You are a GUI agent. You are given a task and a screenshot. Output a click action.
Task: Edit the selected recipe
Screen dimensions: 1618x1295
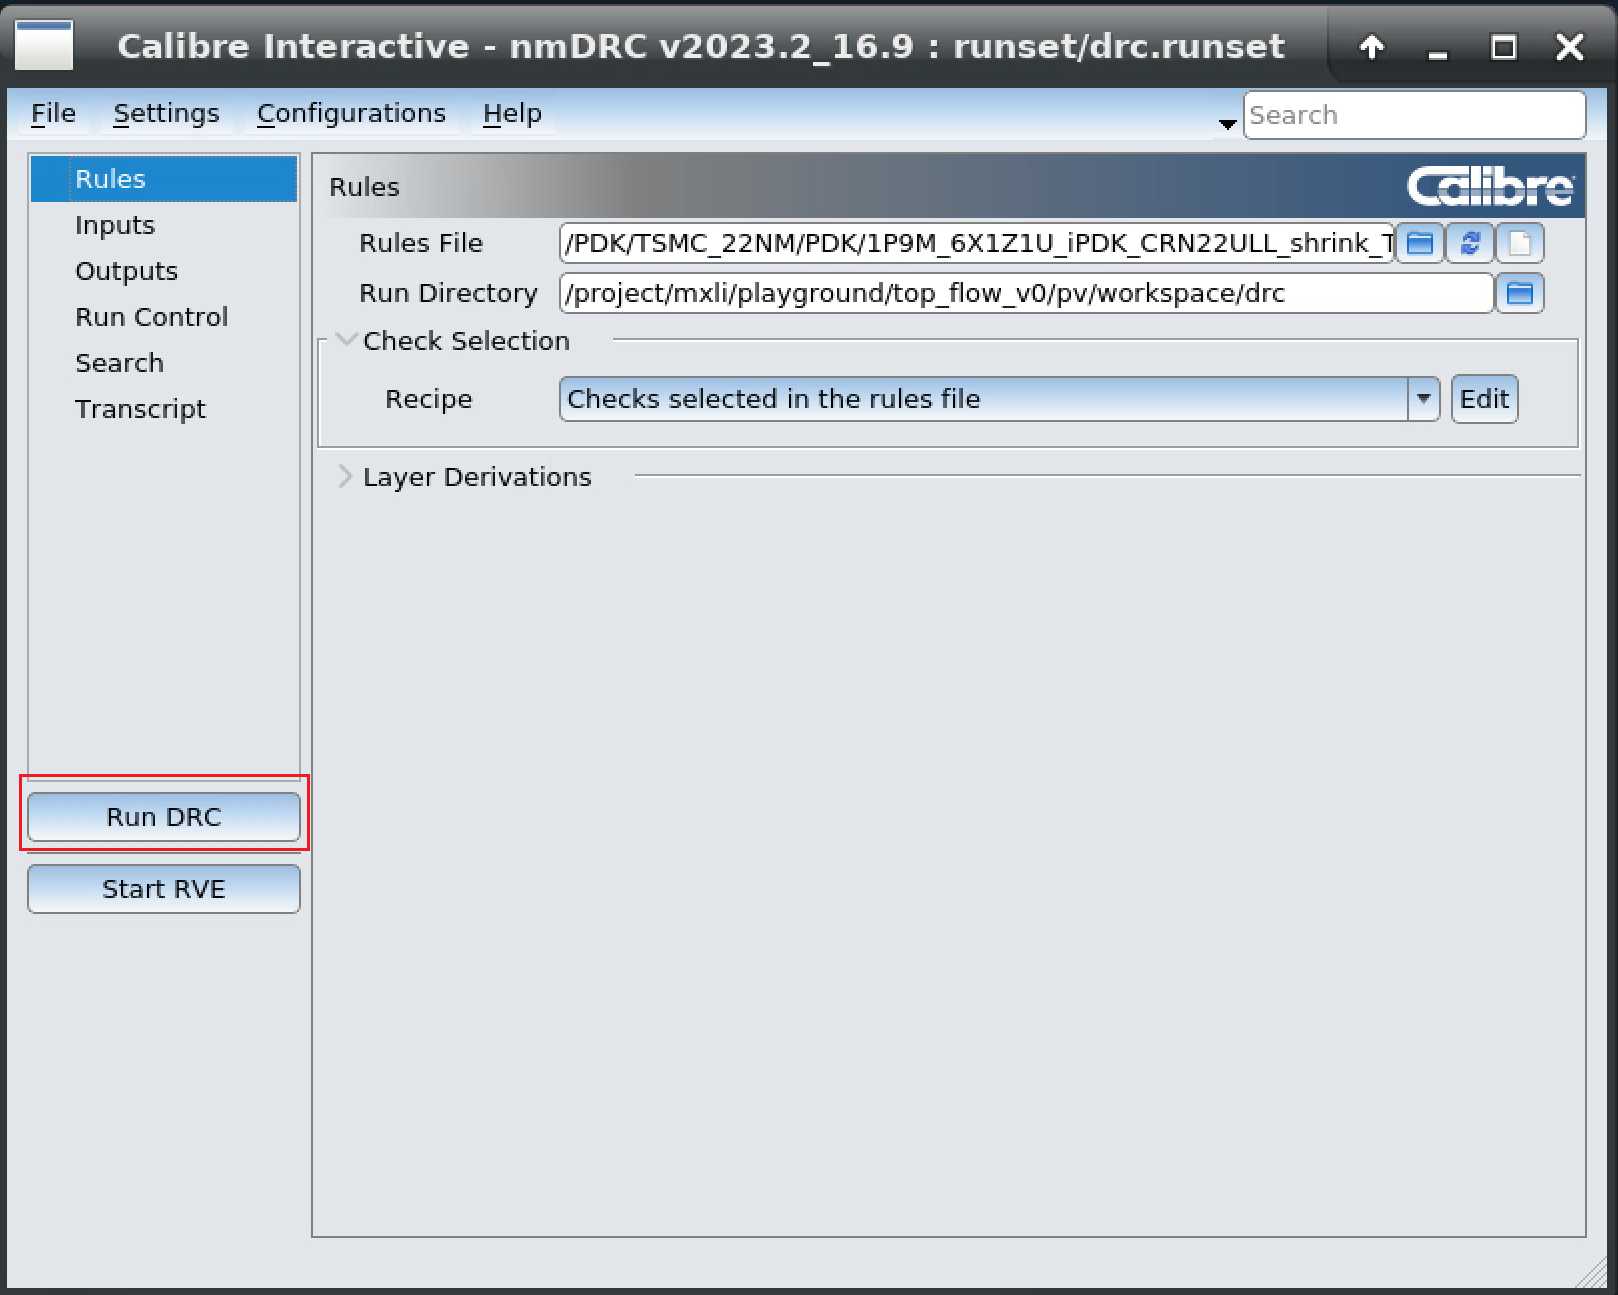pos(1484,399)
